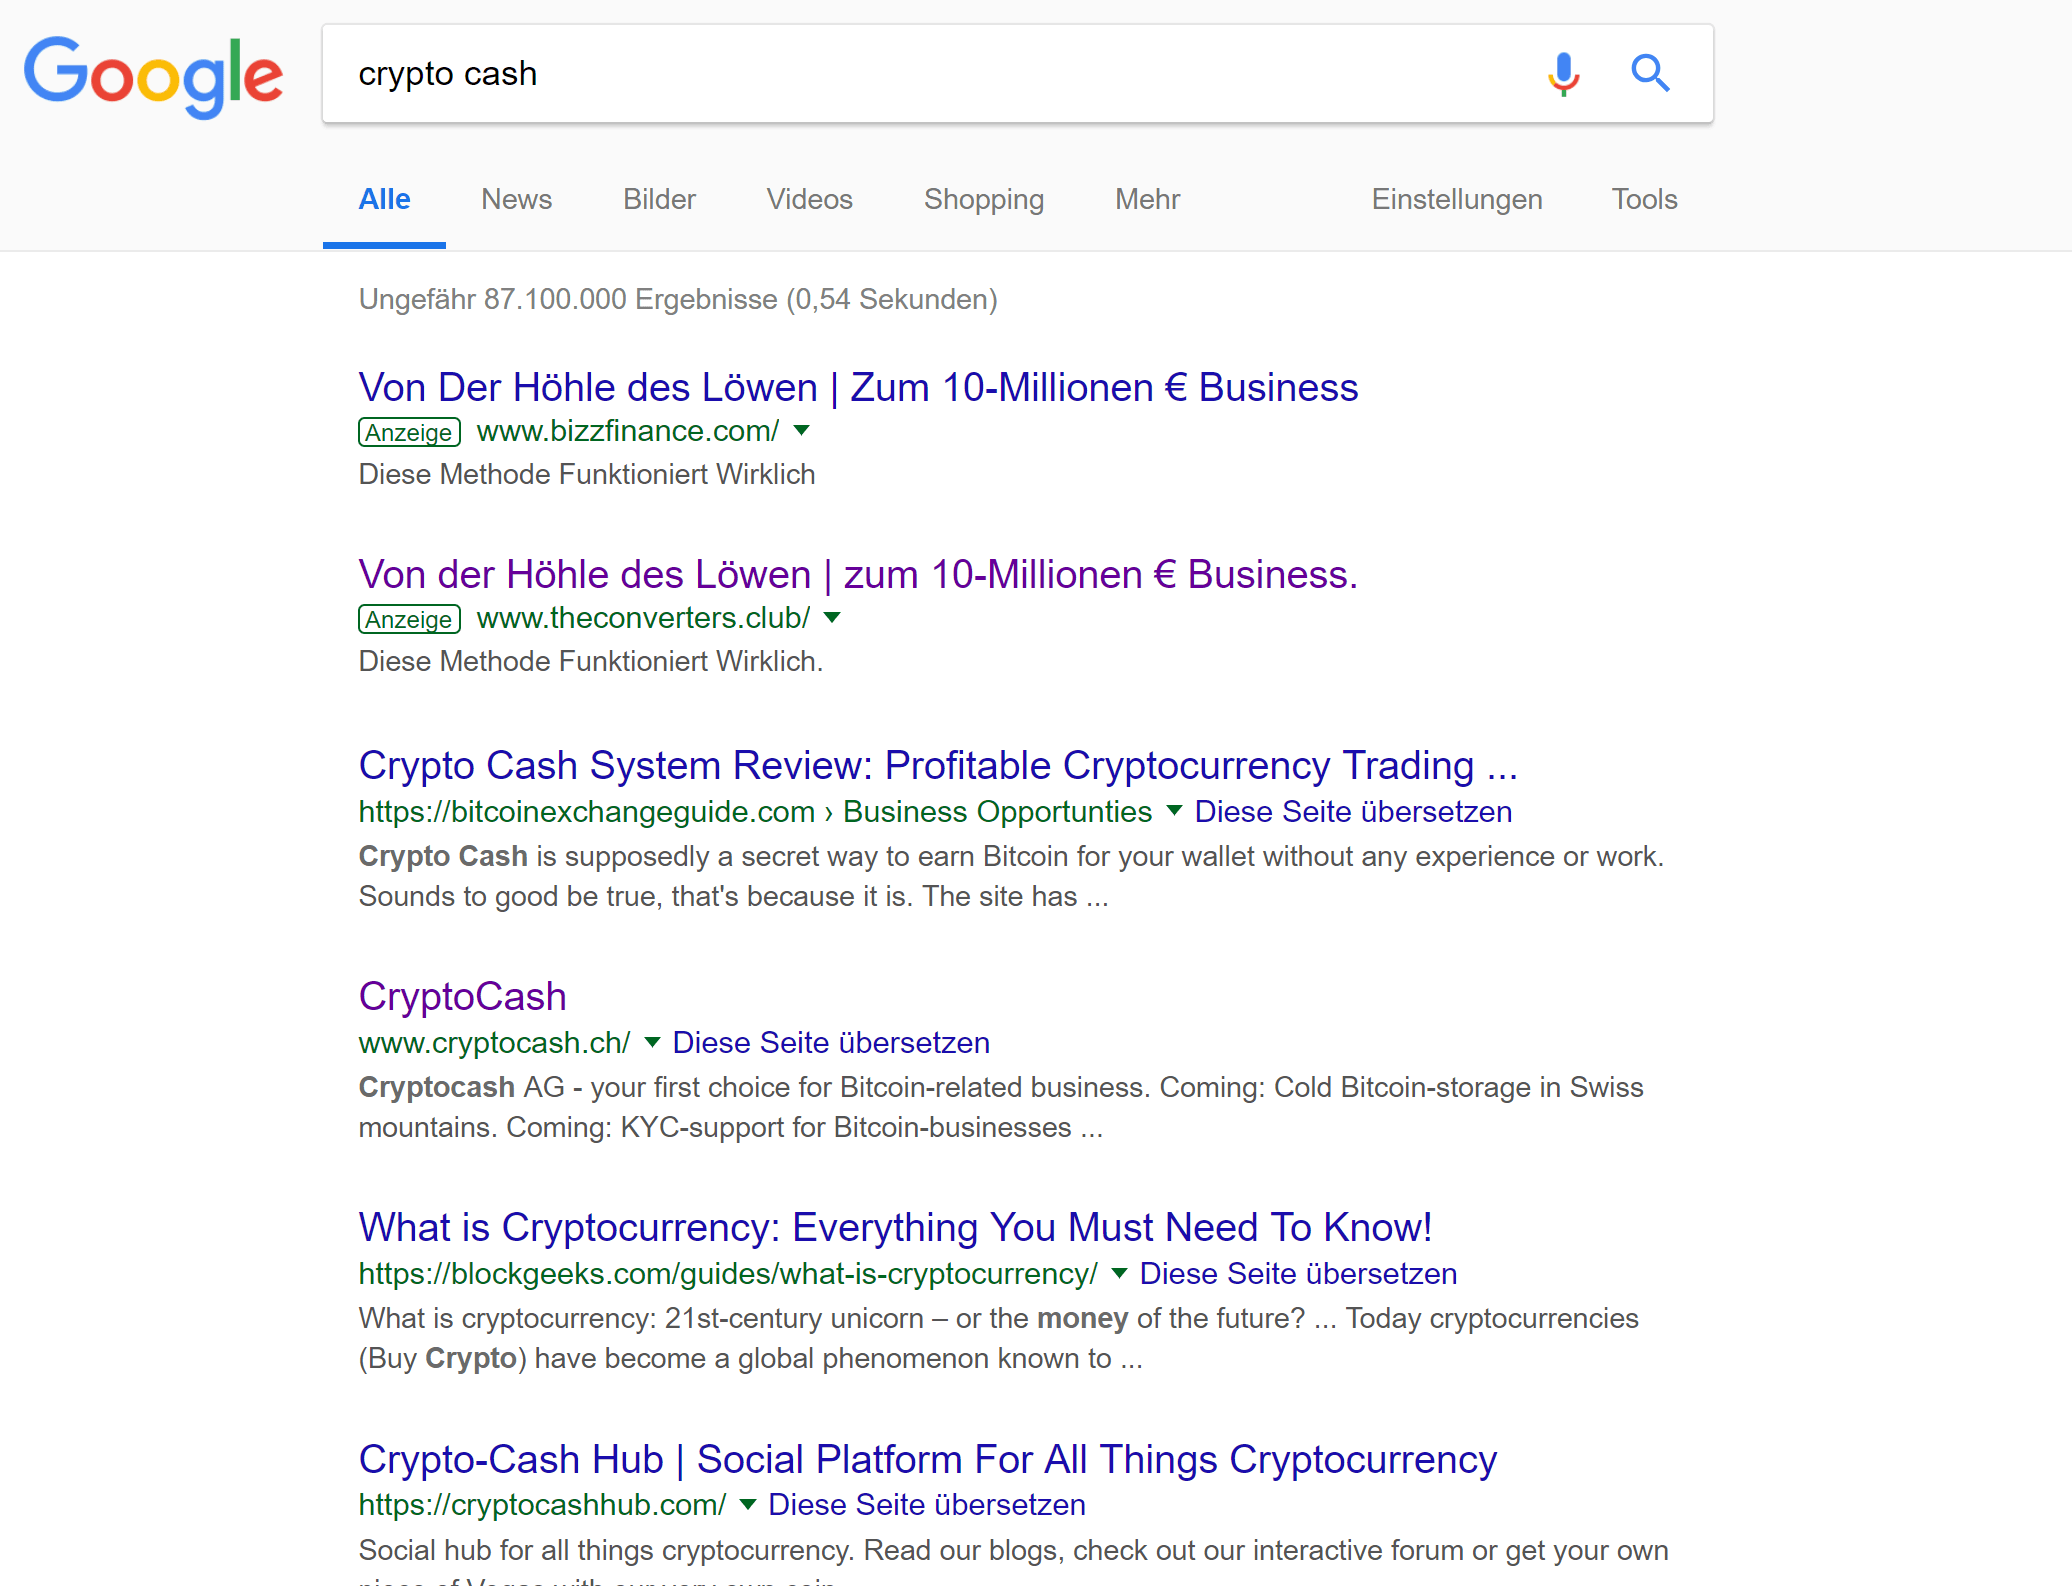Open dropdown arrow next to www.cryptocash.ch
2072x1586 pixels.
[x=652, y=1042]
